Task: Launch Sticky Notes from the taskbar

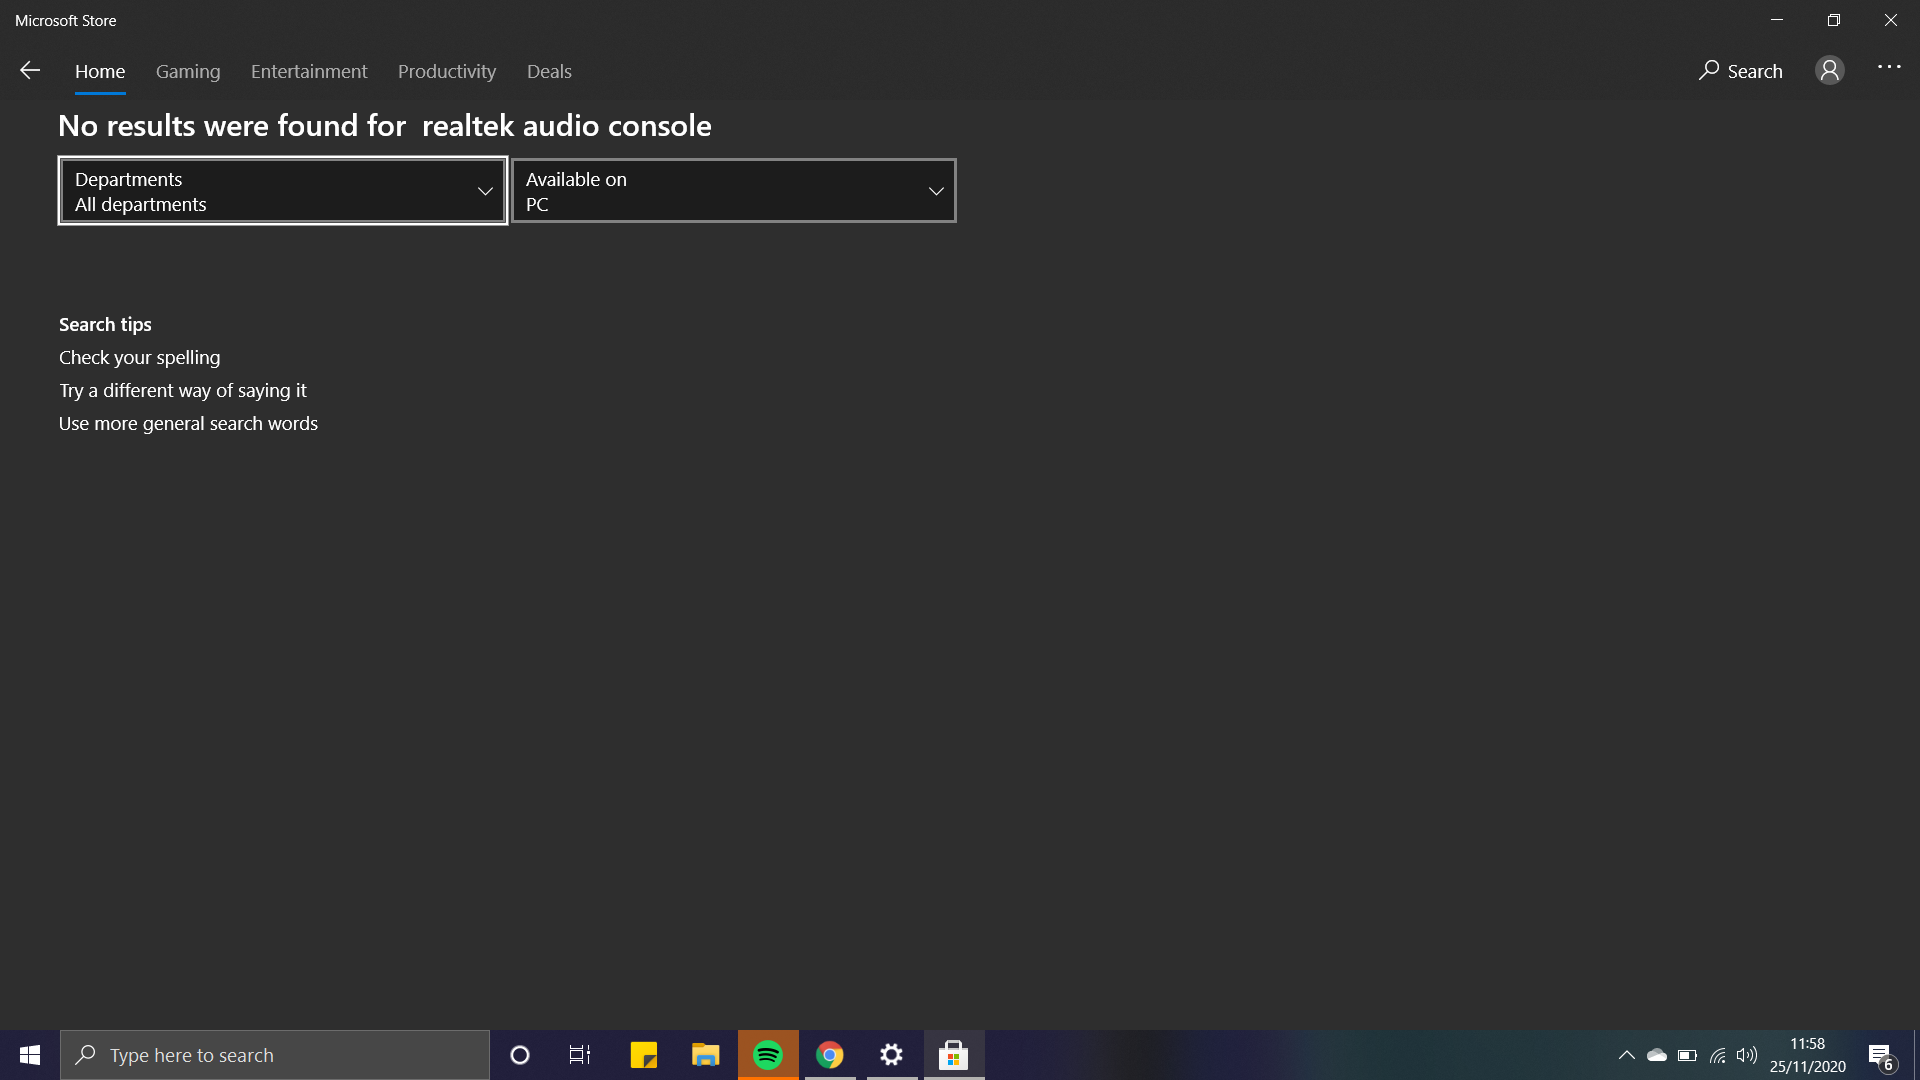Action: [644, 1055]
